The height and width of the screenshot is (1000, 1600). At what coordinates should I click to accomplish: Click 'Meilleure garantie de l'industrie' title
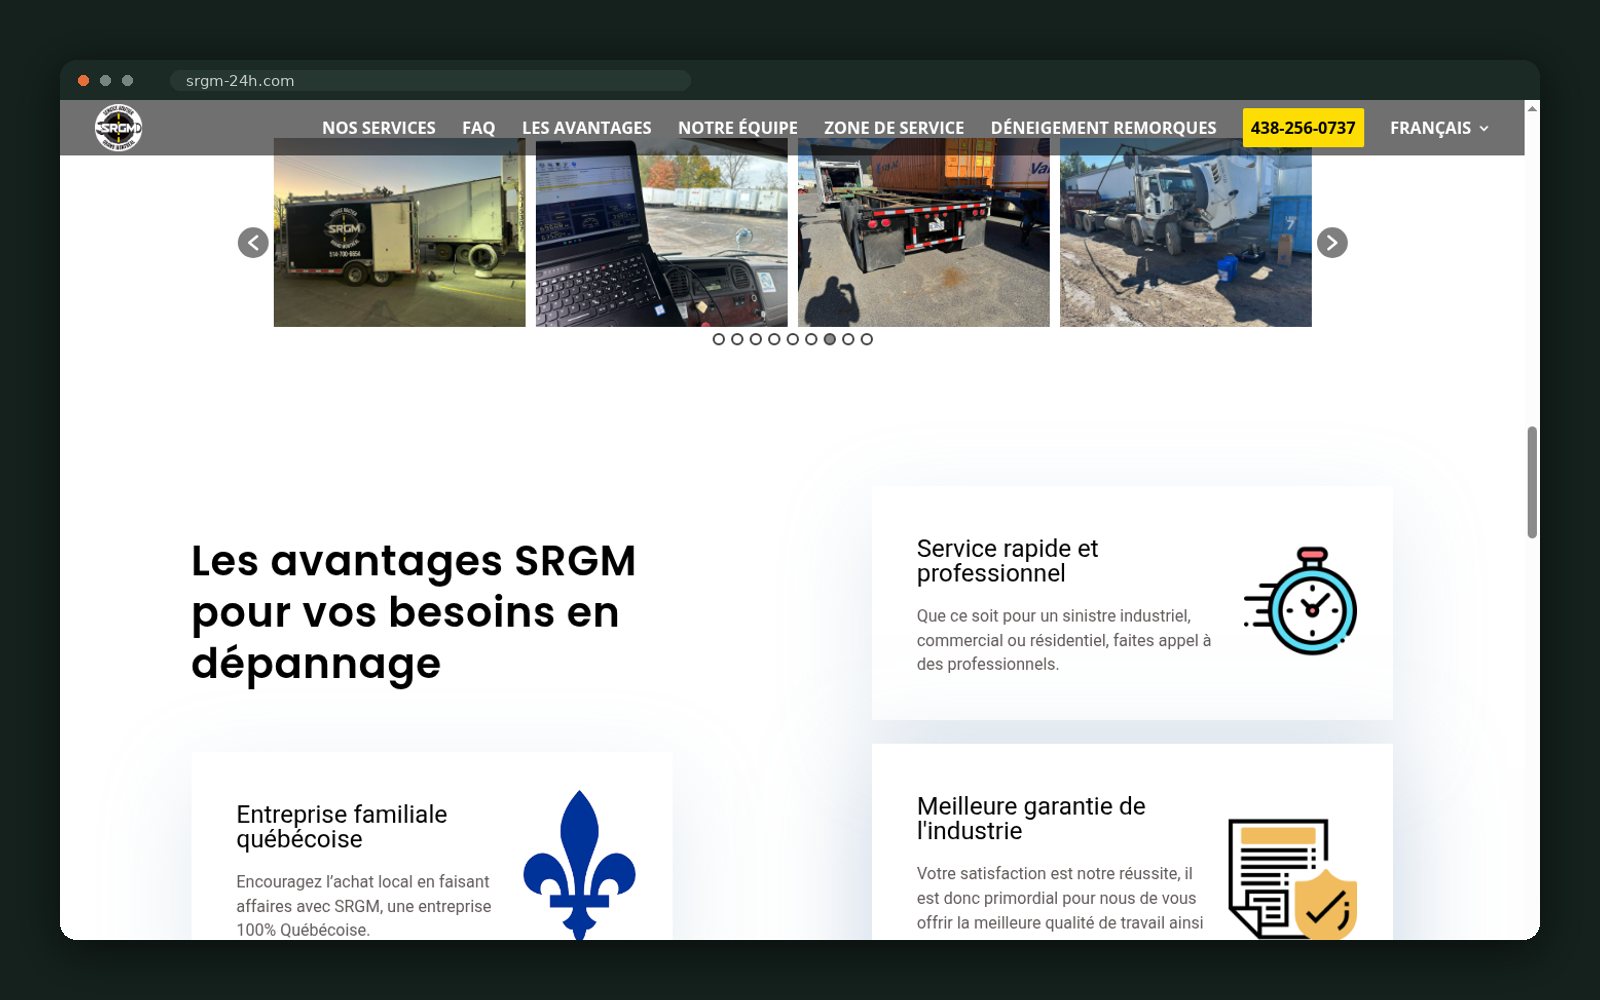(x=1031, y=819)
